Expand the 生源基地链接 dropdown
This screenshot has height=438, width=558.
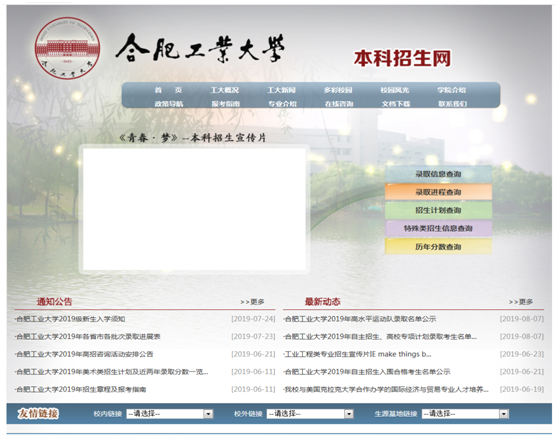(465, 414)
